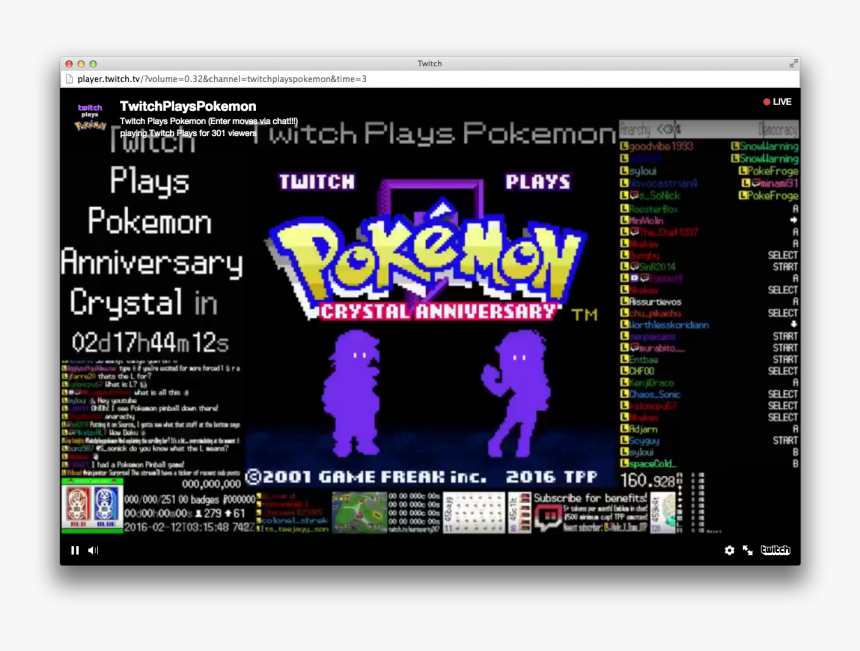Enter window full screen via title bar arrows
The height and width of the screenshot is (651, 860).
793,64
